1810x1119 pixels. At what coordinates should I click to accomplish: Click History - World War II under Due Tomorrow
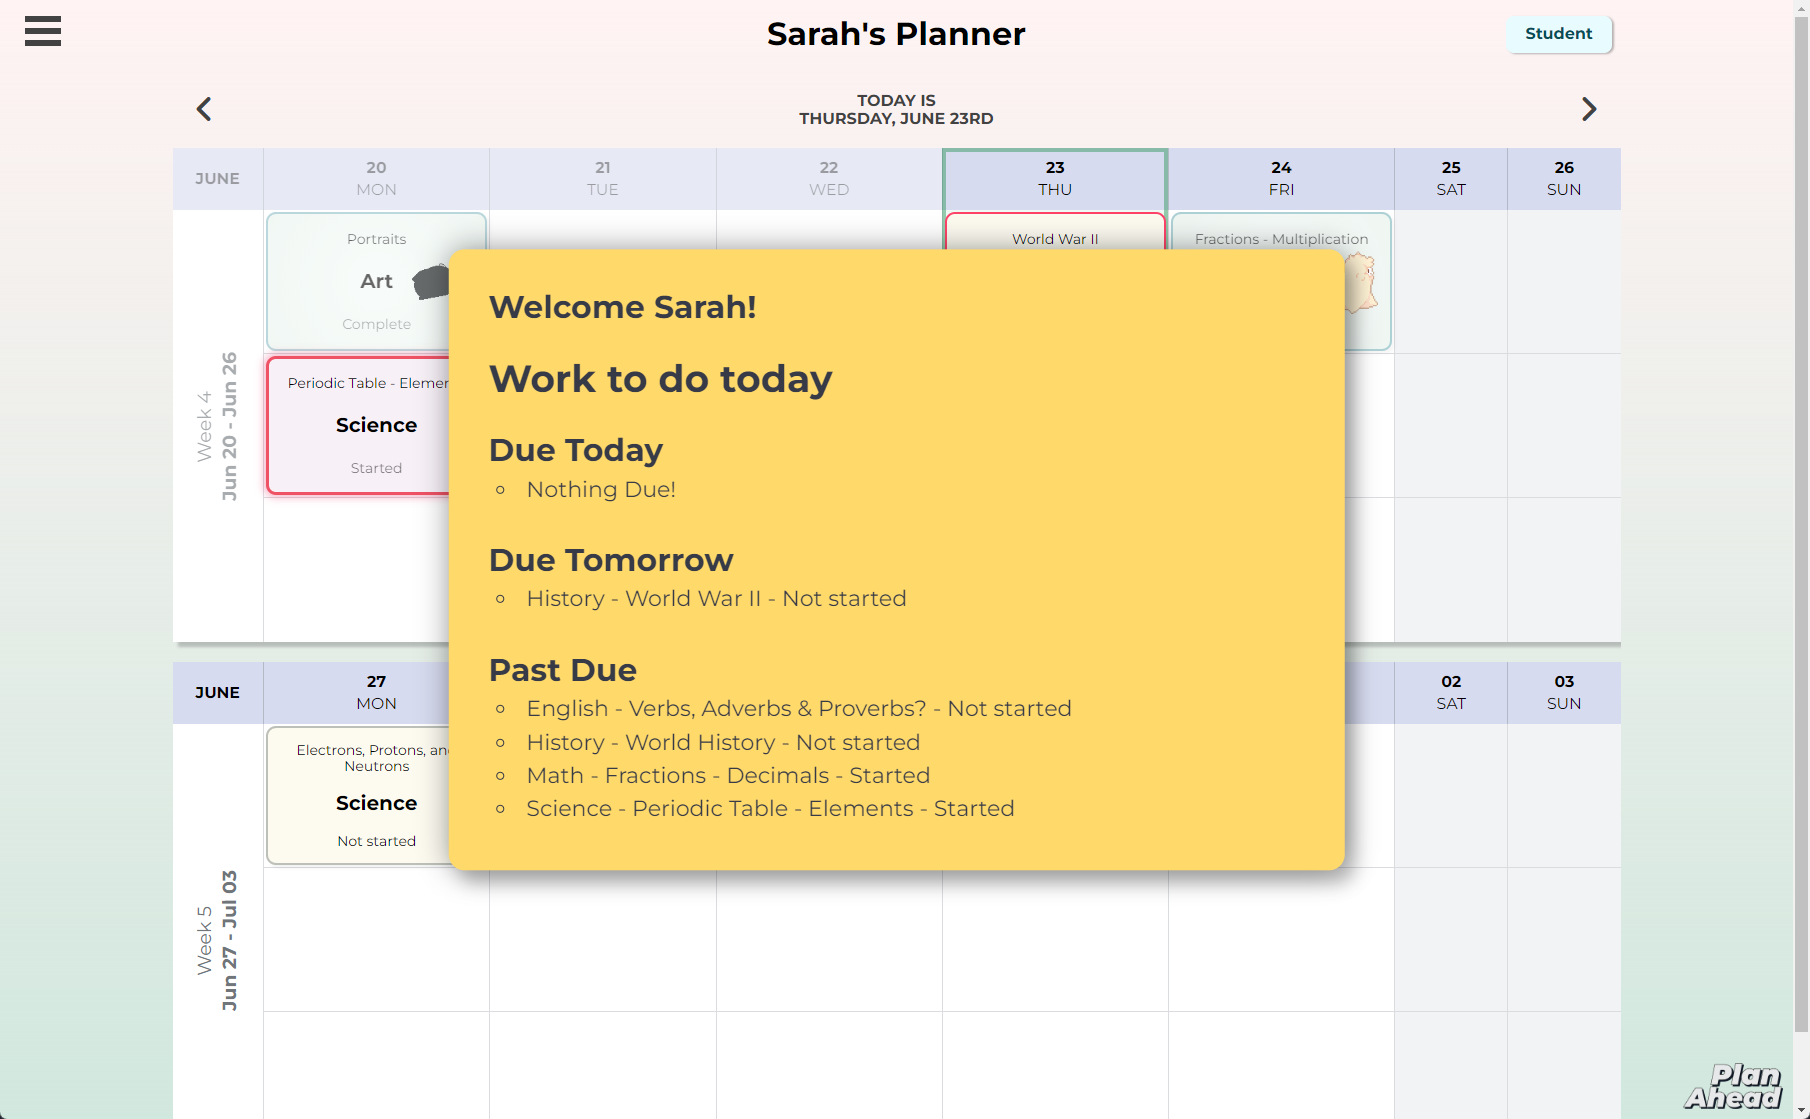tap(716, 598)
